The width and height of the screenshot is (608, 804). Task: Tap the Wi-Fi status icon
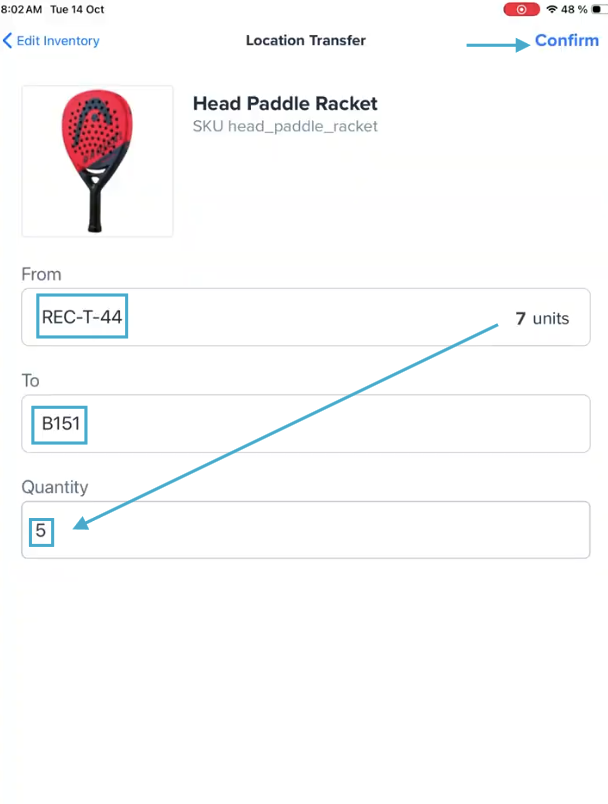pyautogui.click(x=551, y=9)
